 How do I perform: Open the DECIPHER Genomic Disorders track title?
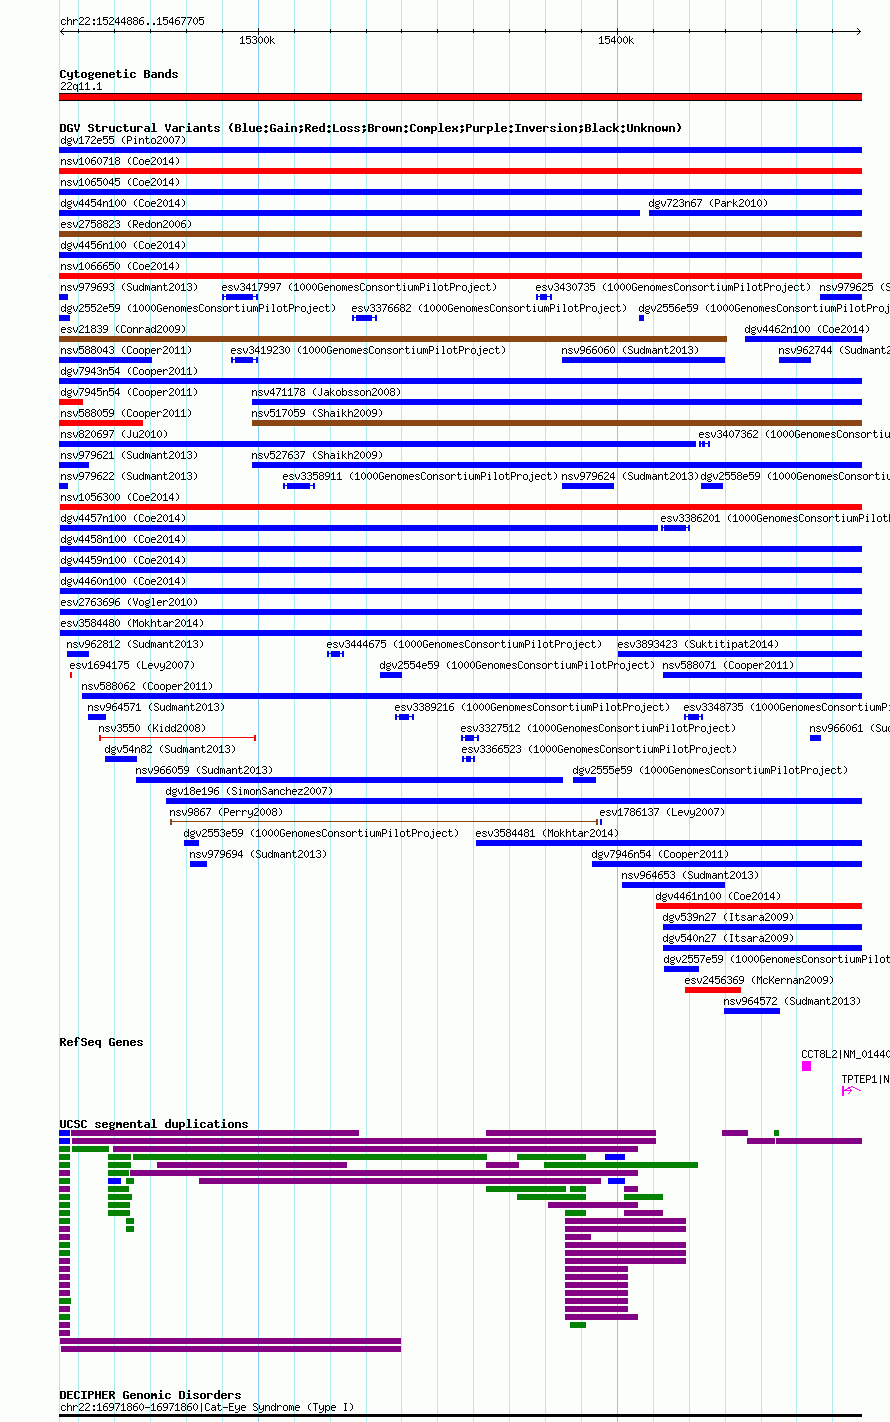[150, 1395]
